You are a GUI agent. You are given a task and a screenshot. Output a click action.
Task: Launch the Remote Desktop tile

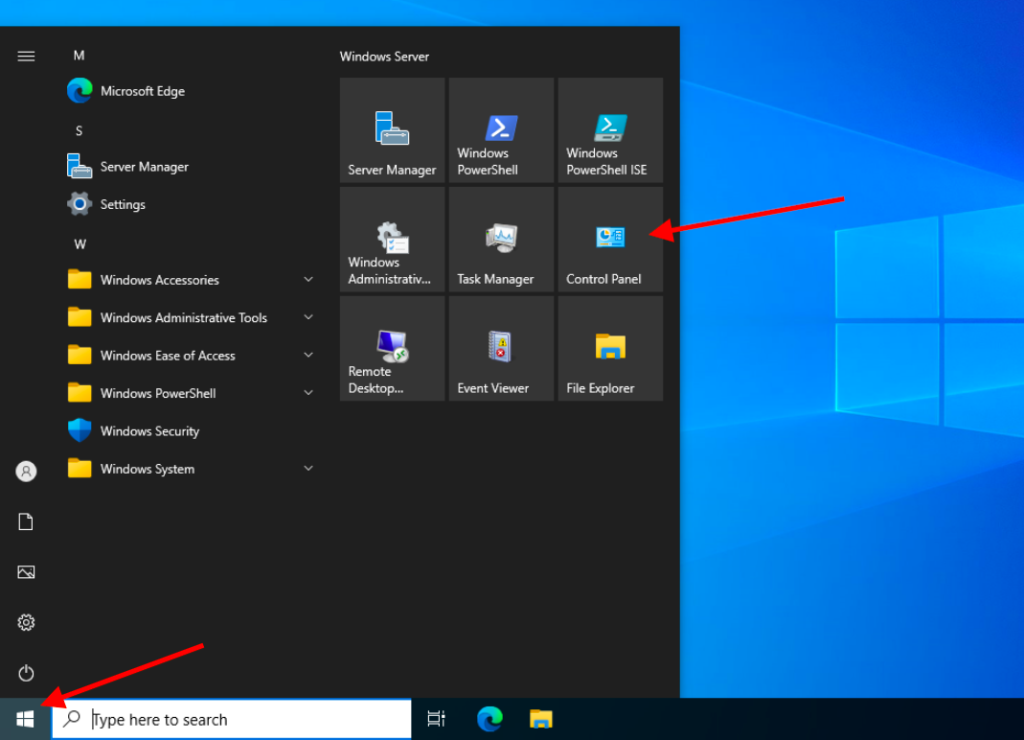[392, 348]
